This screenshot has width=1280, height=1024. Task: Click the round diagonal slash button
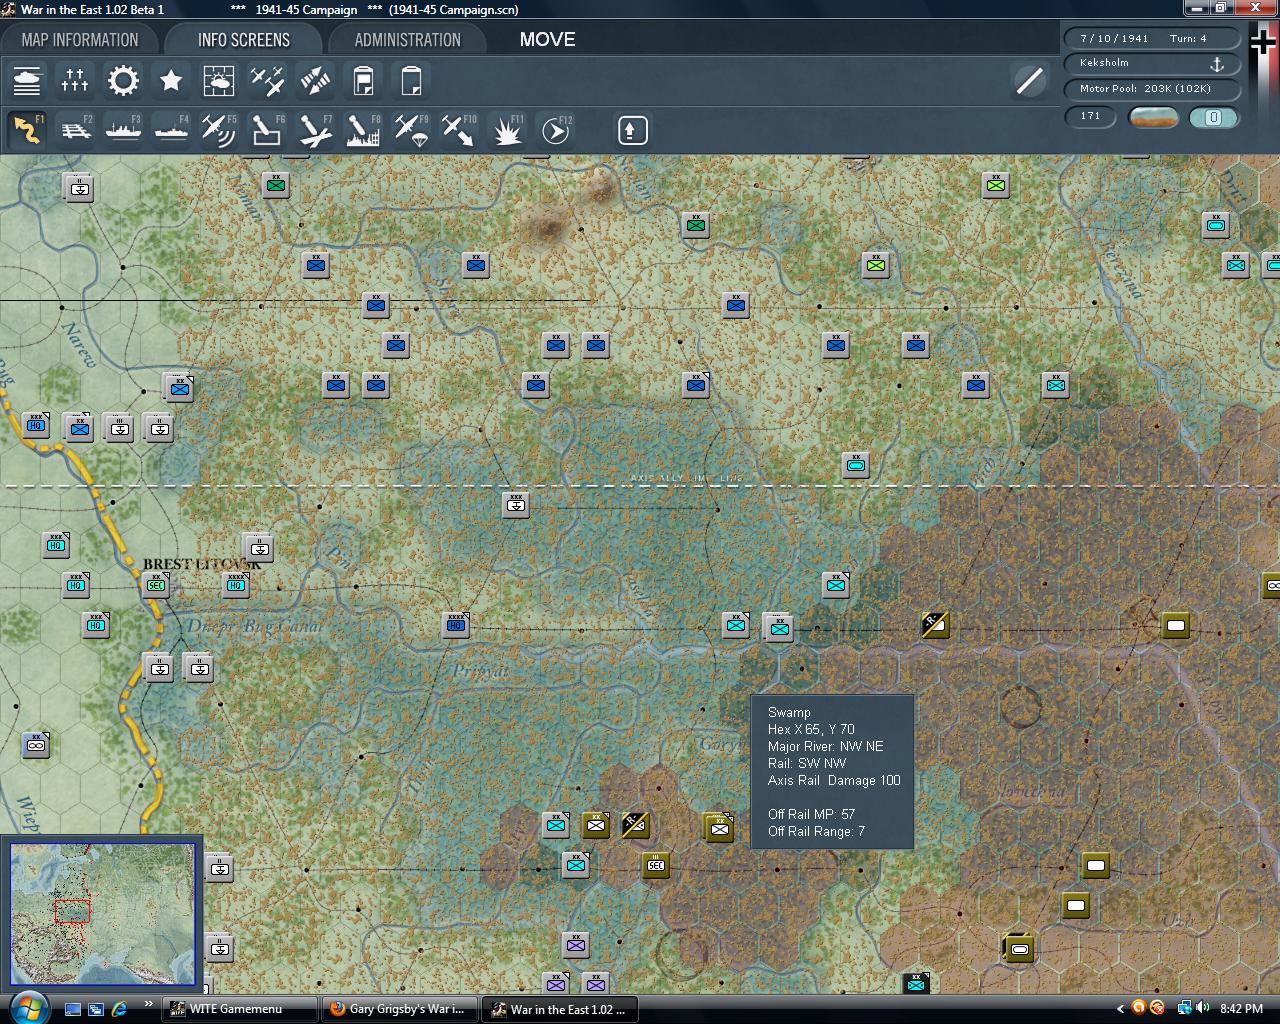(x=1029, y=81)
